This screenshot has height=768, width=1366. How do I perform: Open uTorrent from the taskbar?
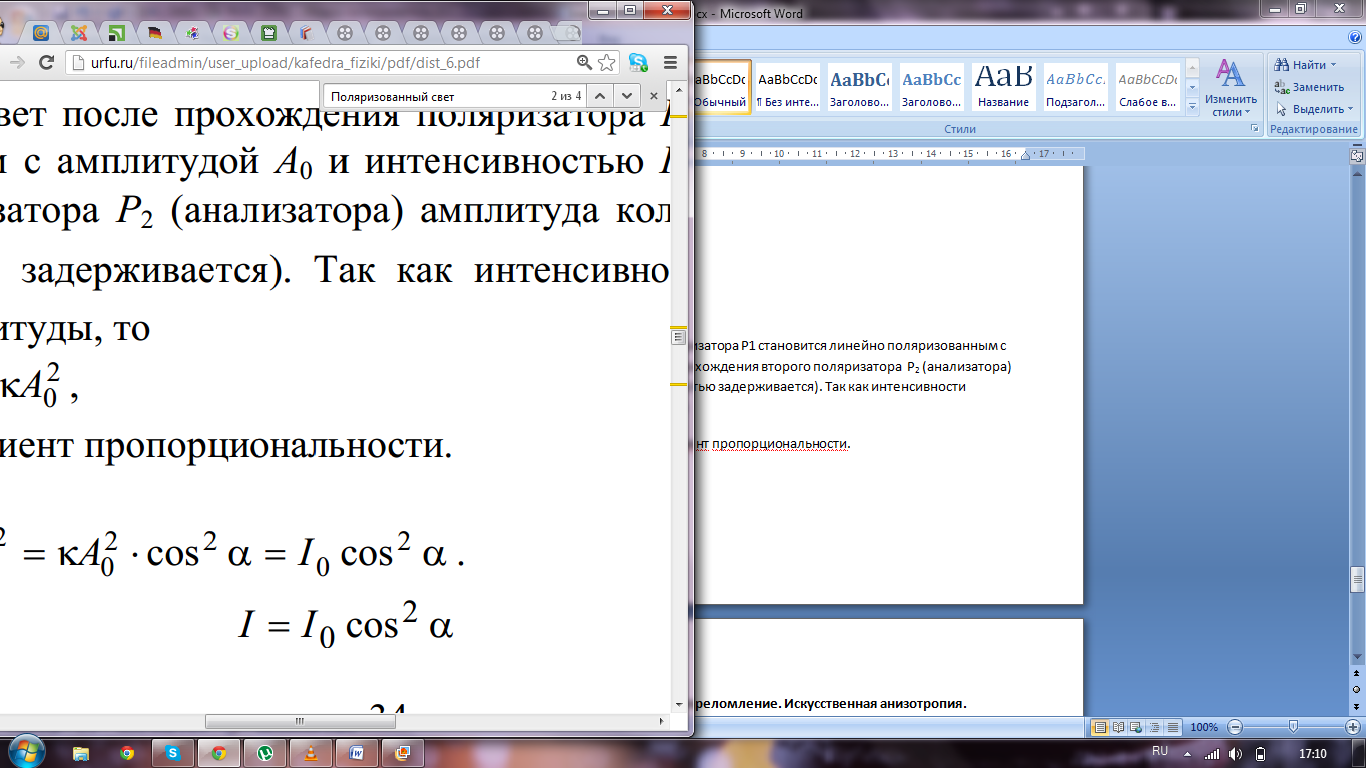pyautogui.click(x=265, y=752)
